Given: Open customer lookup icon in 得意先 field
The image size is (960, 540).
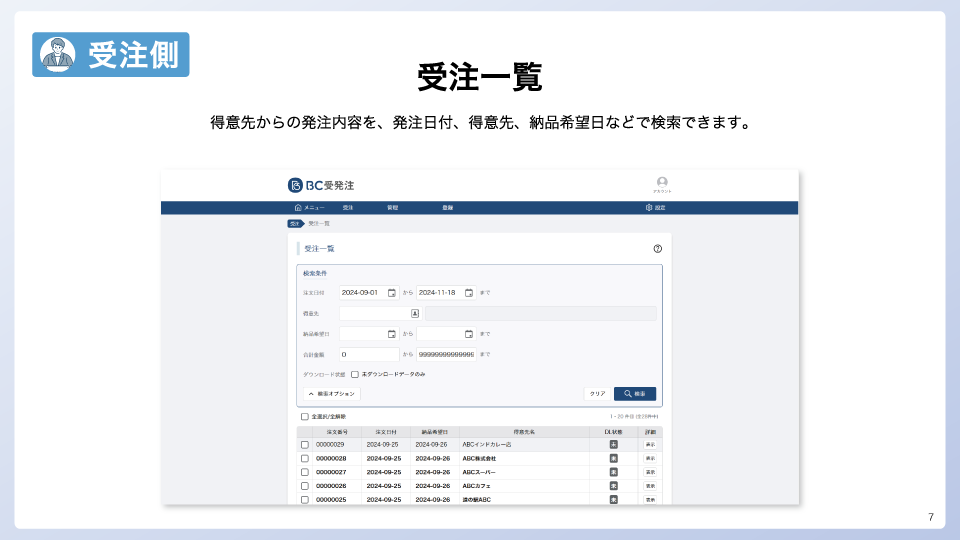Looking at the screenshot, I should pyautogui.click(x=414, y=313).
